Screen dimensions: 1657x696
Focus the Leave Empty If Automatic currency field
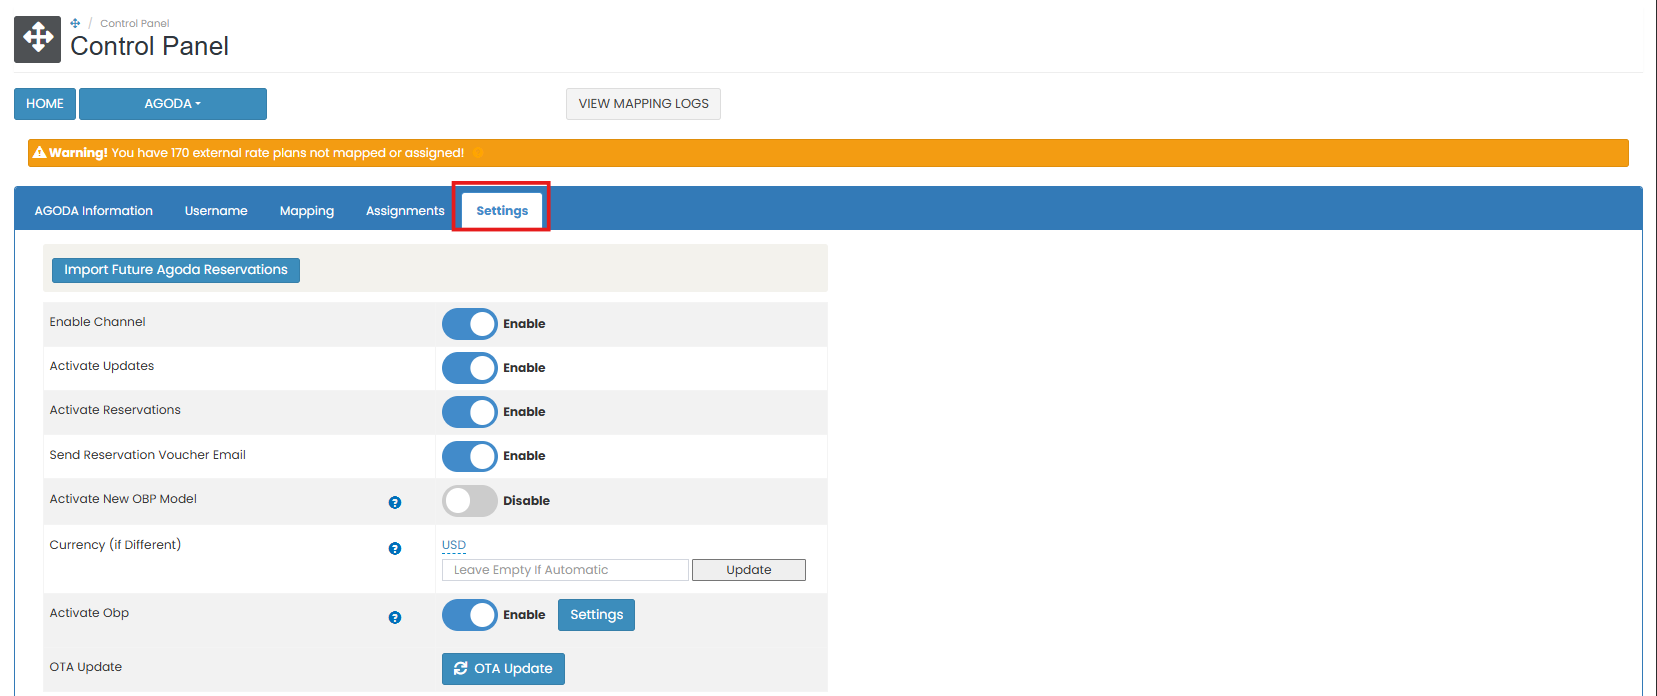click(565, 570)
